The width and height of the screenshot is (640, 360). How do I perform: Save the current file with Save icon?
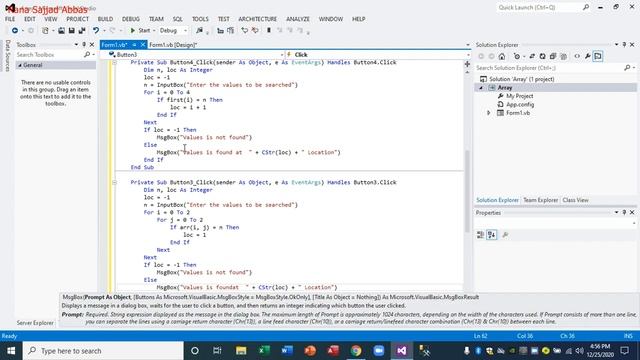point(71,31)
